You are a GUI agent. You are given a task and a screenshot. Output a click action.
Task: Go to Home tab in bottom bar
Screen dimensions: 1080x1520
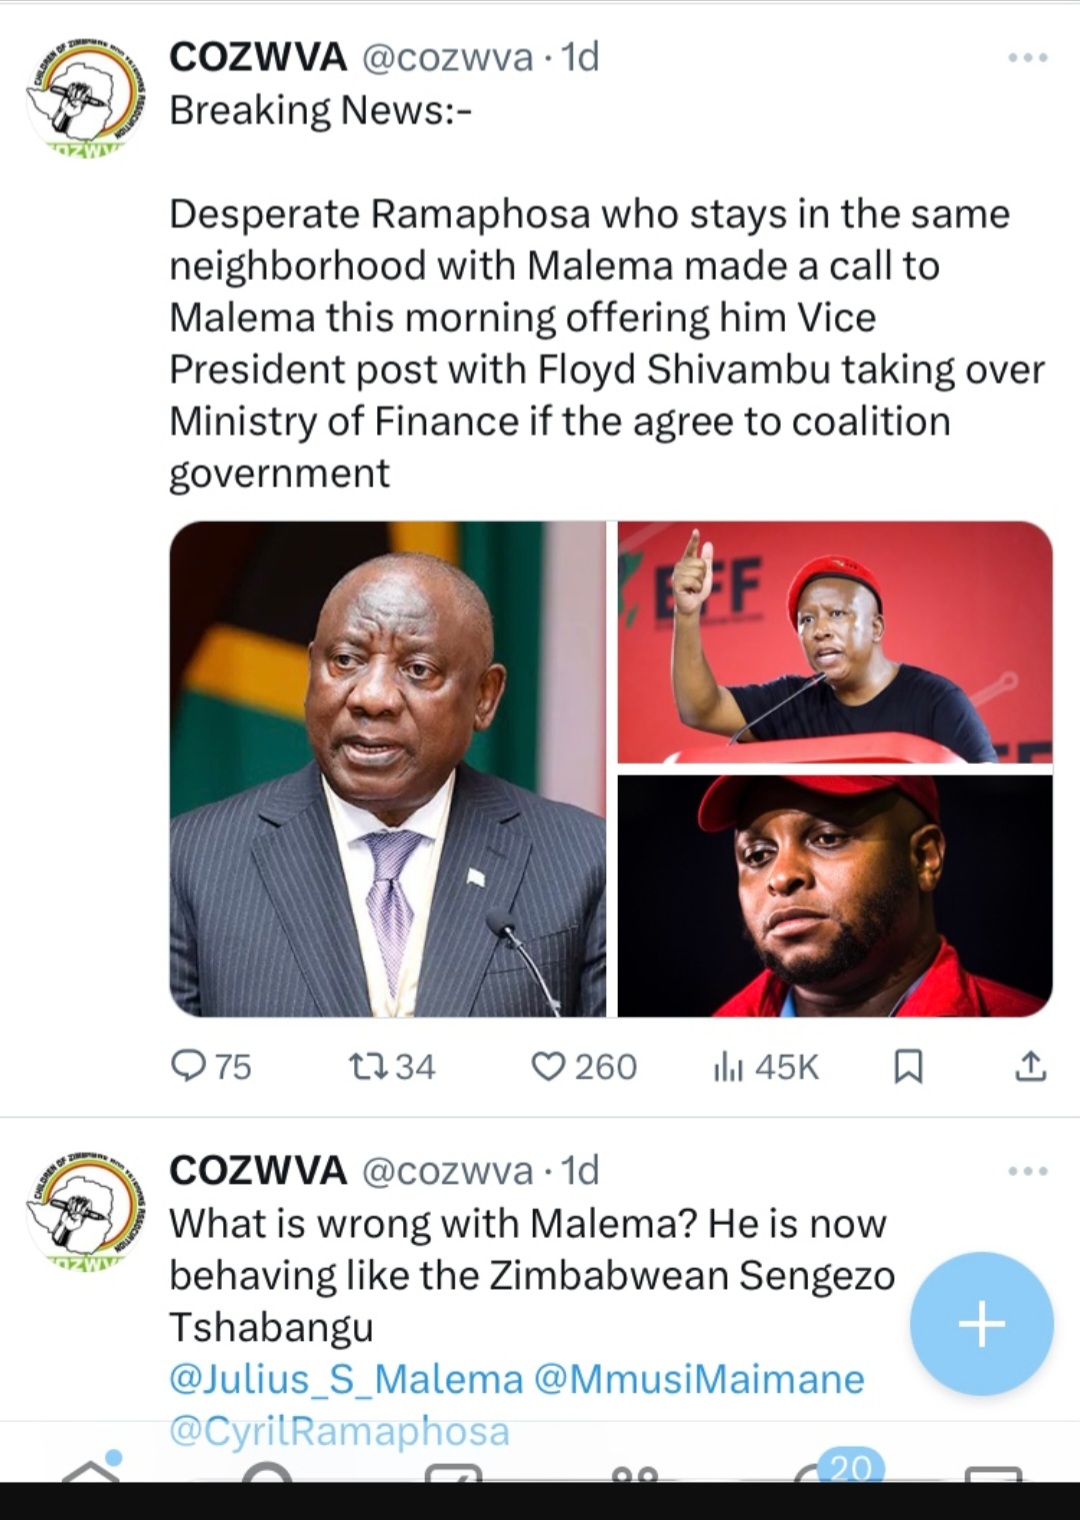click(x=90, y=1471)
